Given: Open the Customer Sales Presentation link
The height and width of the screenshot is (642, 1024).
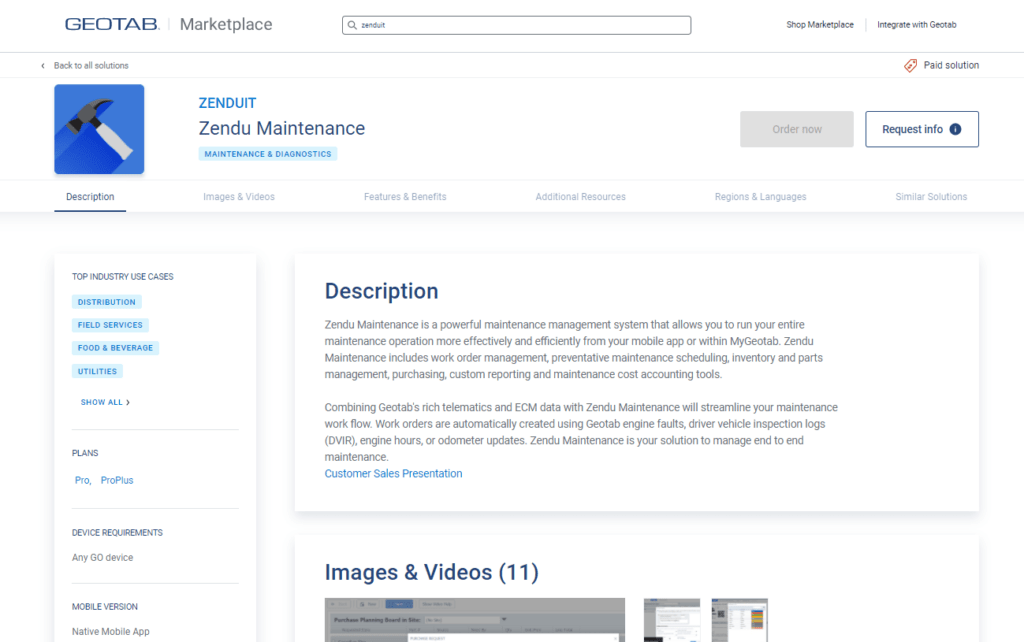Looking at the screenshot, I should (393, 474).
